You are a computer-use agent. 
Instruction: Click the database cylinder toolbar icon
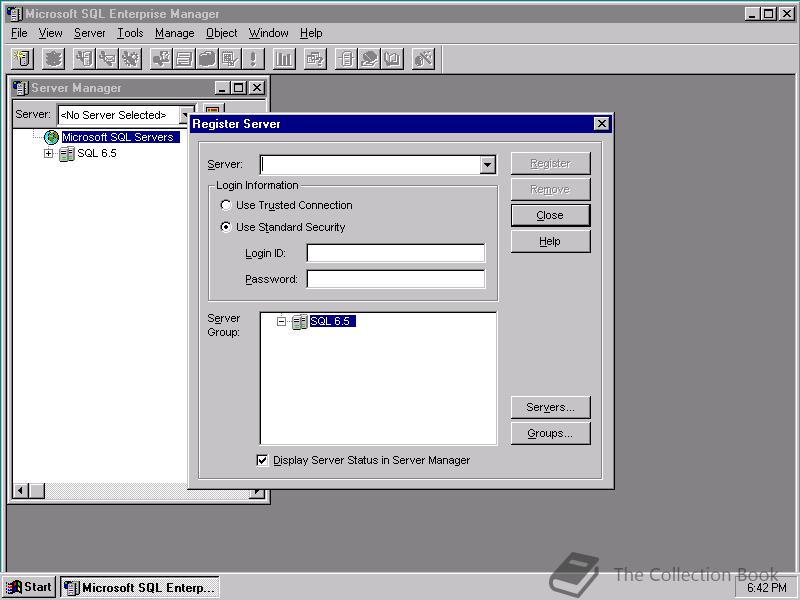pos(207,59)
